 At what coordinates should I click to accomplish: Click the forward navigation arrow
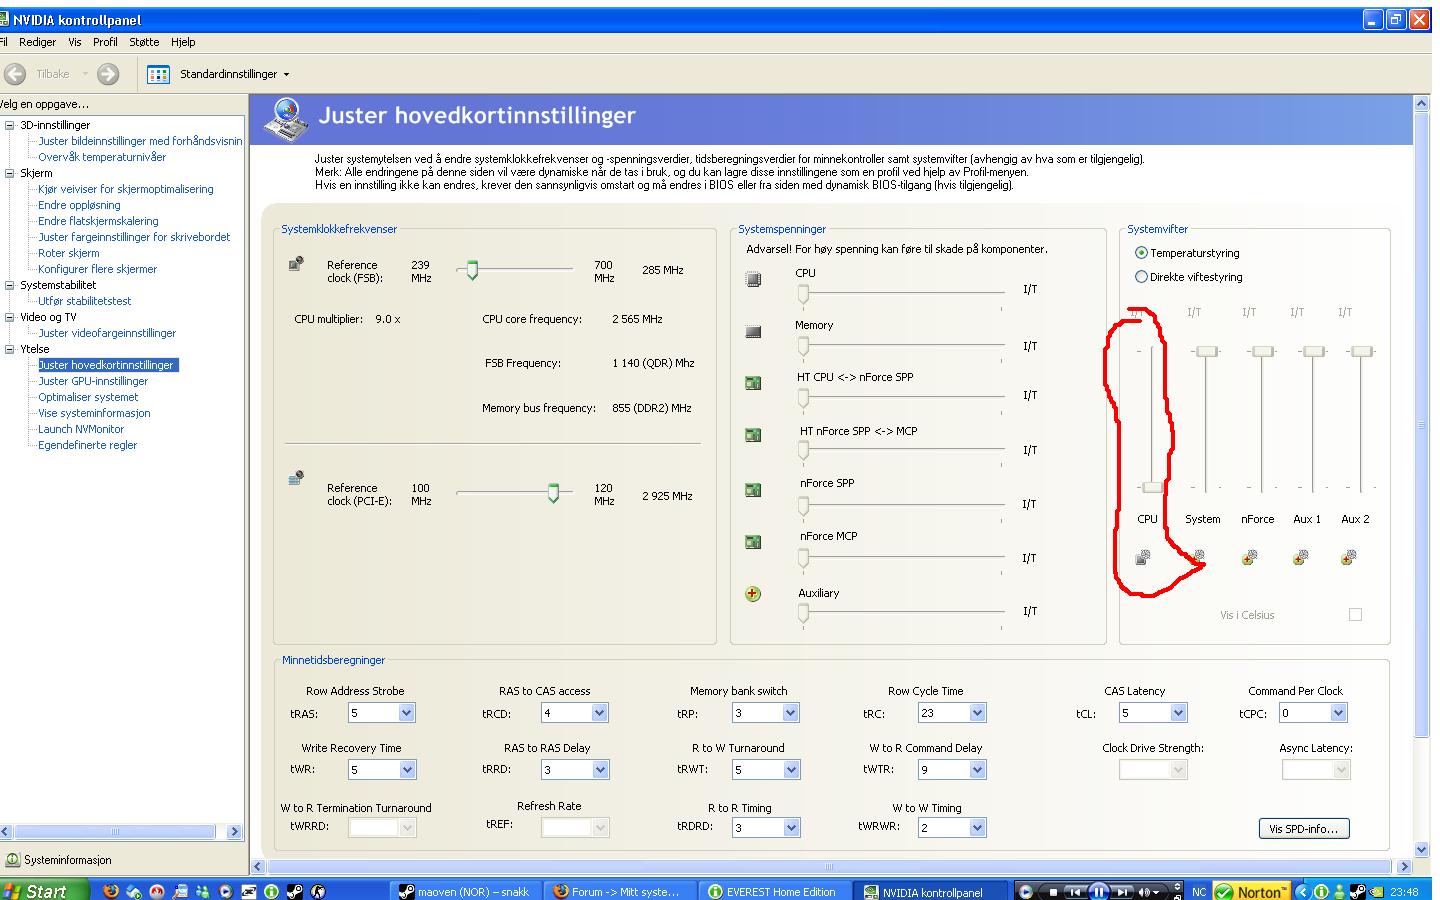(x=108, y=74)
